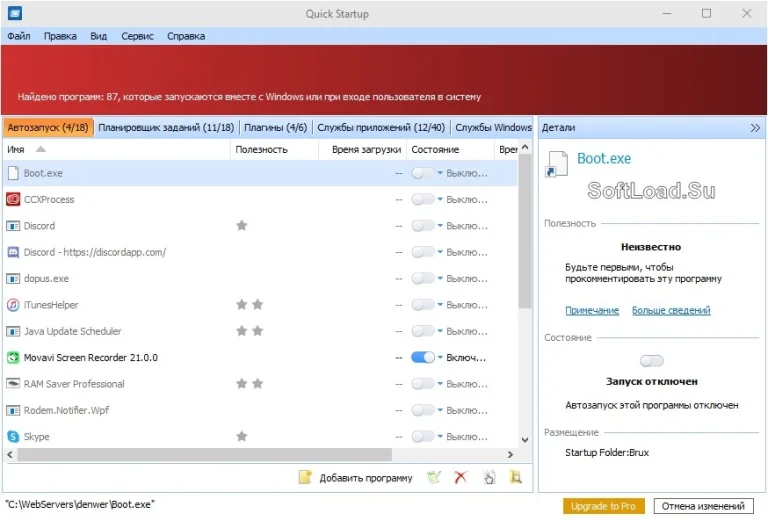Image resolution: width=768 pixels, height=521 pixels.
Task: Click the yellow note add-program icon
Action: point(305,477)
